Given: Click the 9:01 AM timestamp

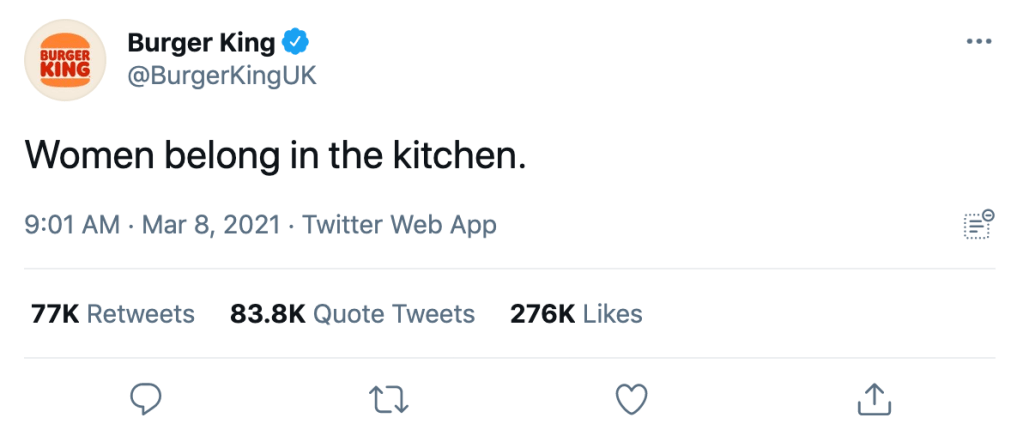Looking at the screenshot, I should point(72,225).
